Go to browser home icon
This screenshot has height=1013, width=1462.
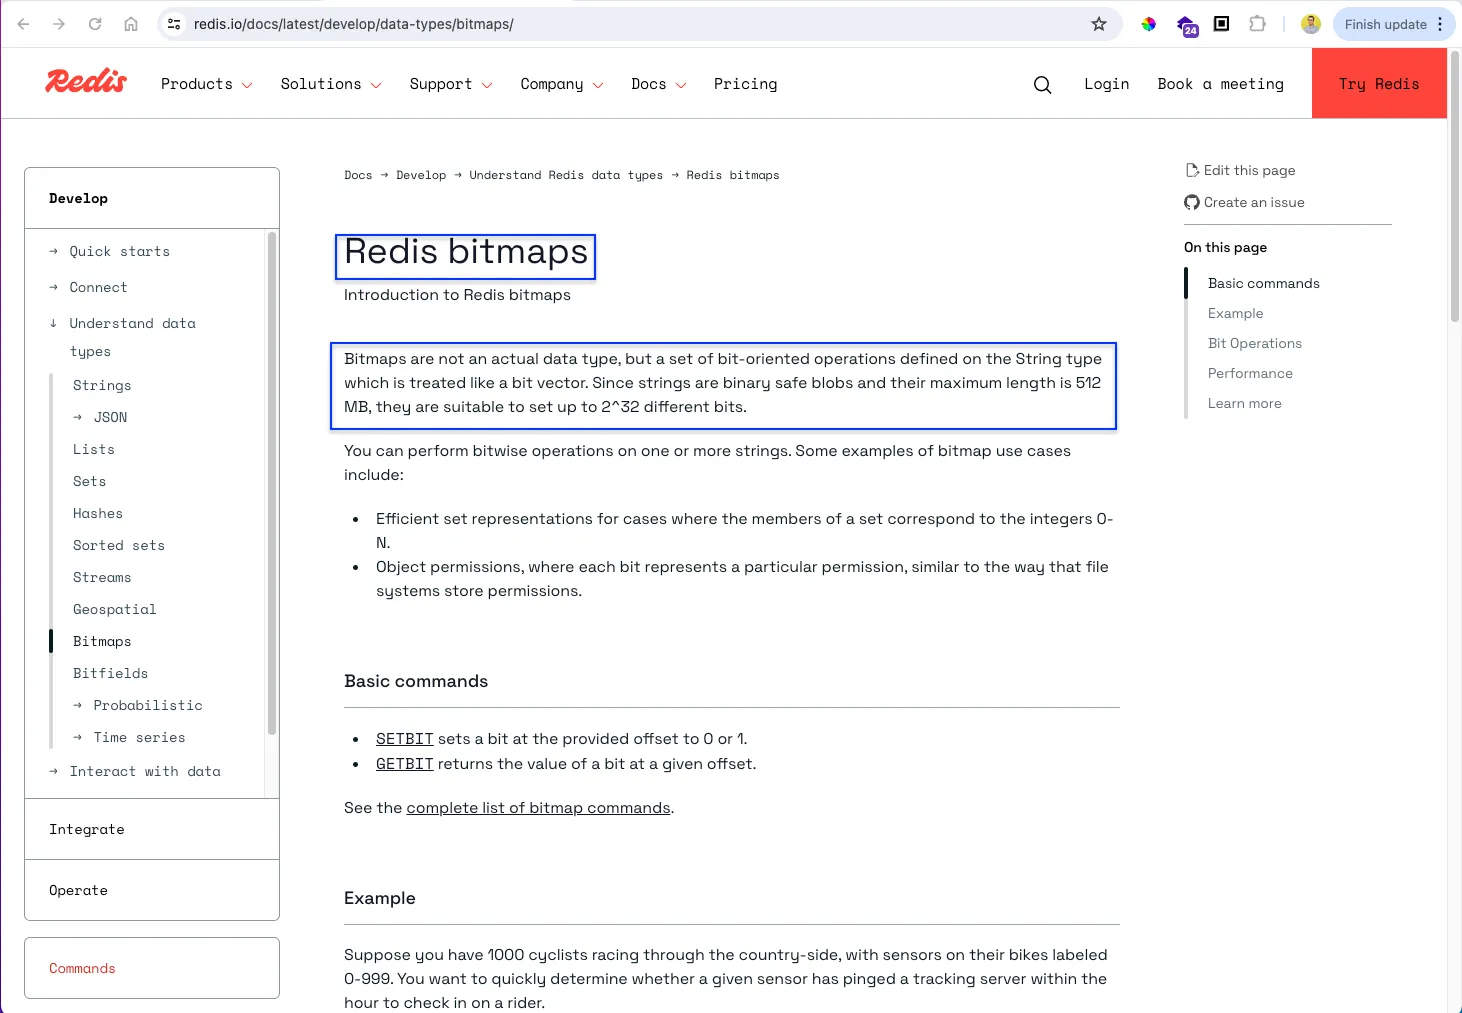coord(131,24)
